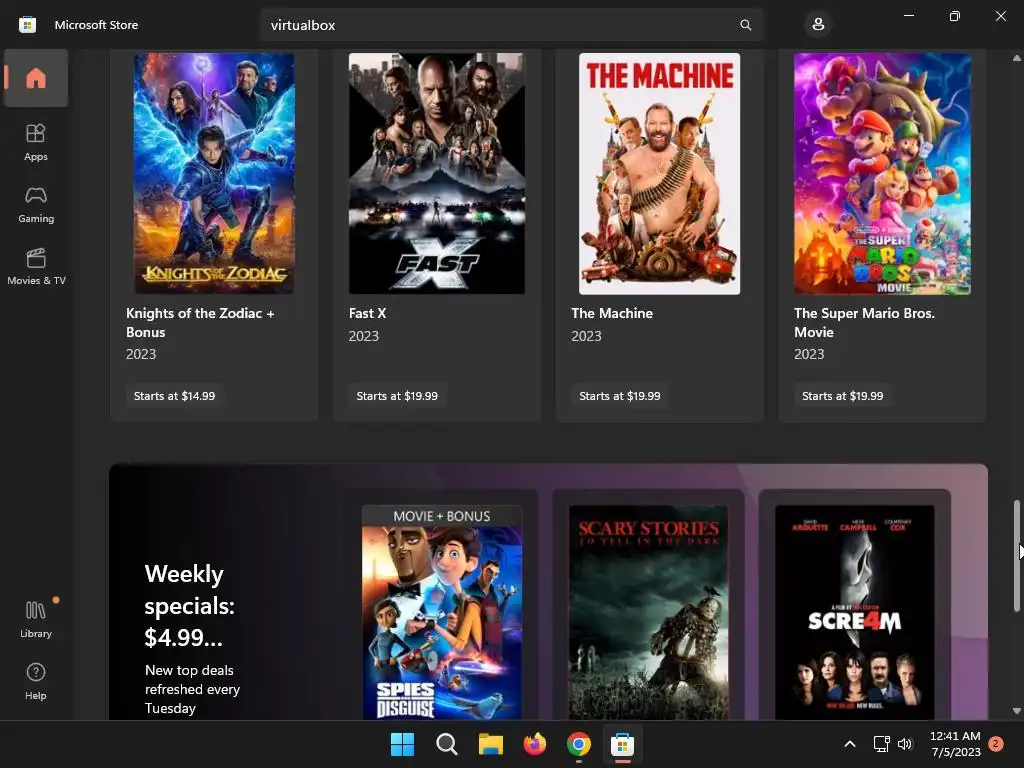Open the notification center badge
This screenshot has height=768, width=1024.
pyautogui.click(x=996, y=744)
